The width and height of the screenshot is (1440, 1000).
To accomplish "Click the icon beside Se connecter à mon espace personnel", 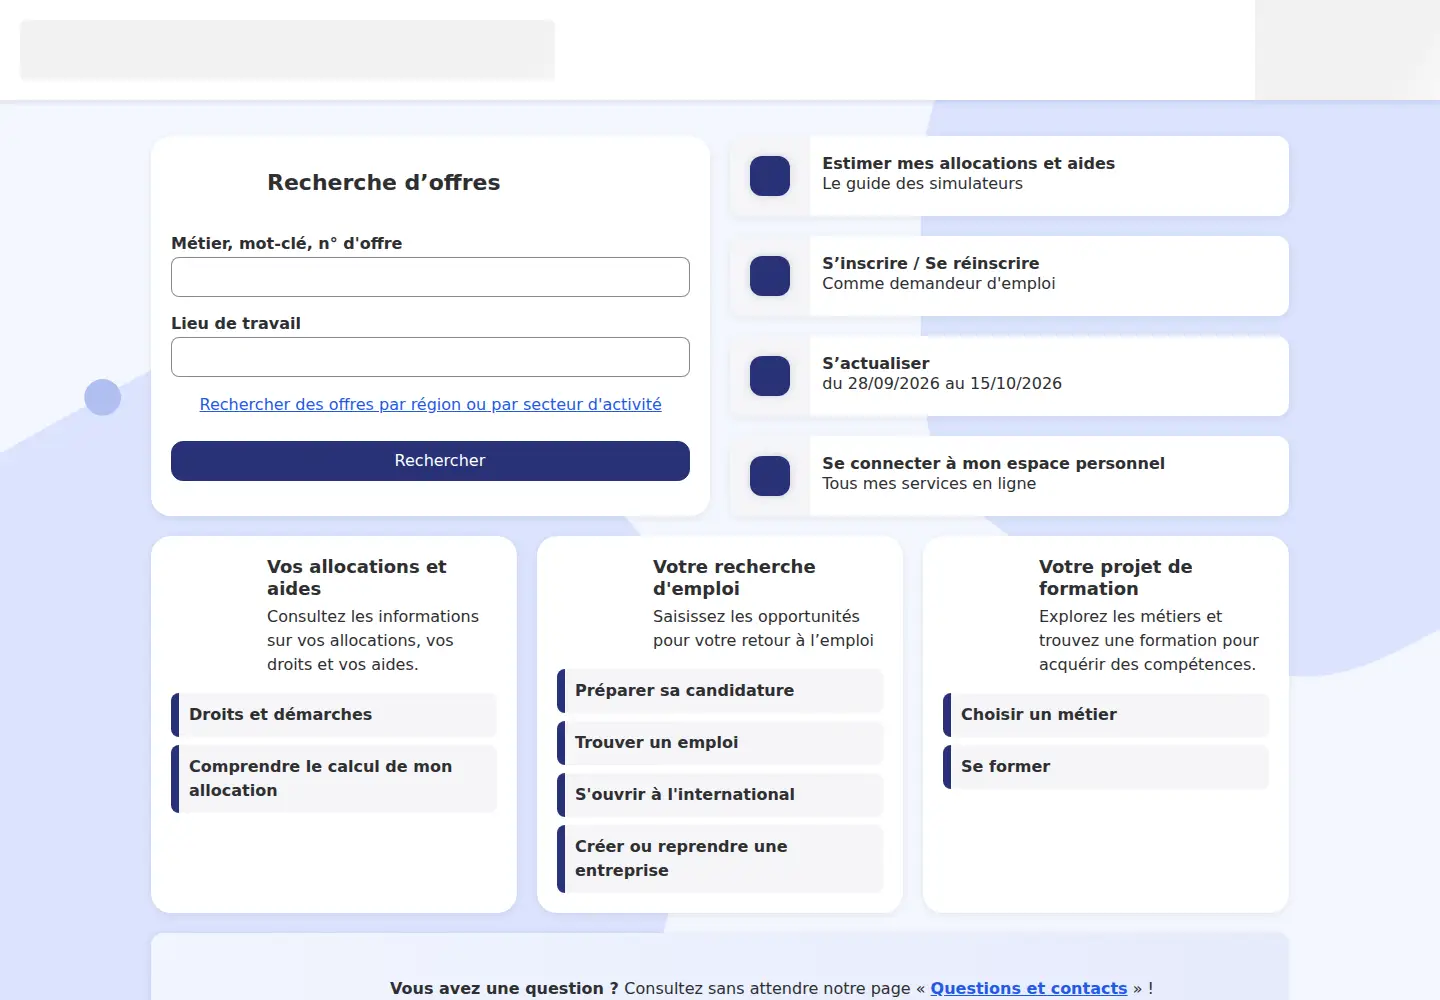I will pyautogui.click(x=770, y=476).
